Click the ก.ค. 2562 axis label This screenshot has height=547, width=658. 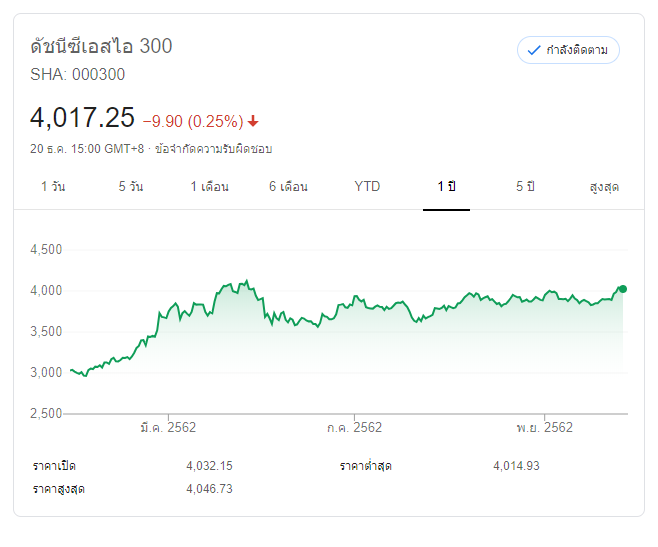(355, 428)
